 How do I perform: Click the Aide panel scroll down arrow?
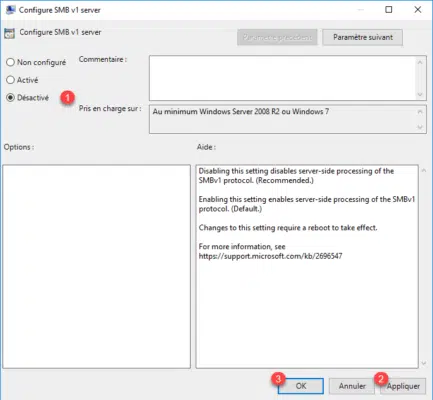[424, 363]
